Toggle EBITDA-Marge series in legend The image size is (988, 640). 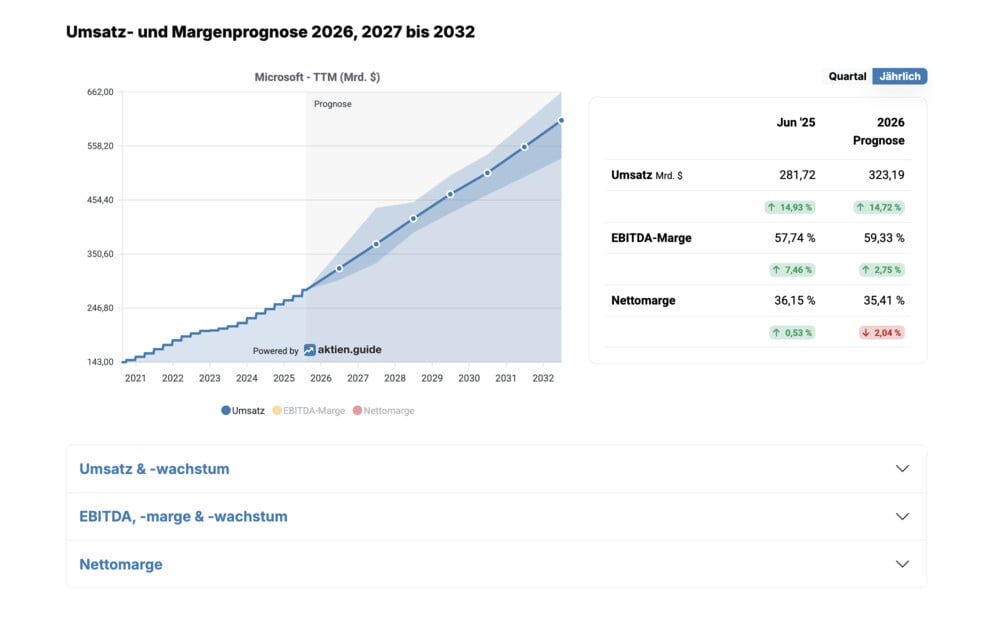309,411
